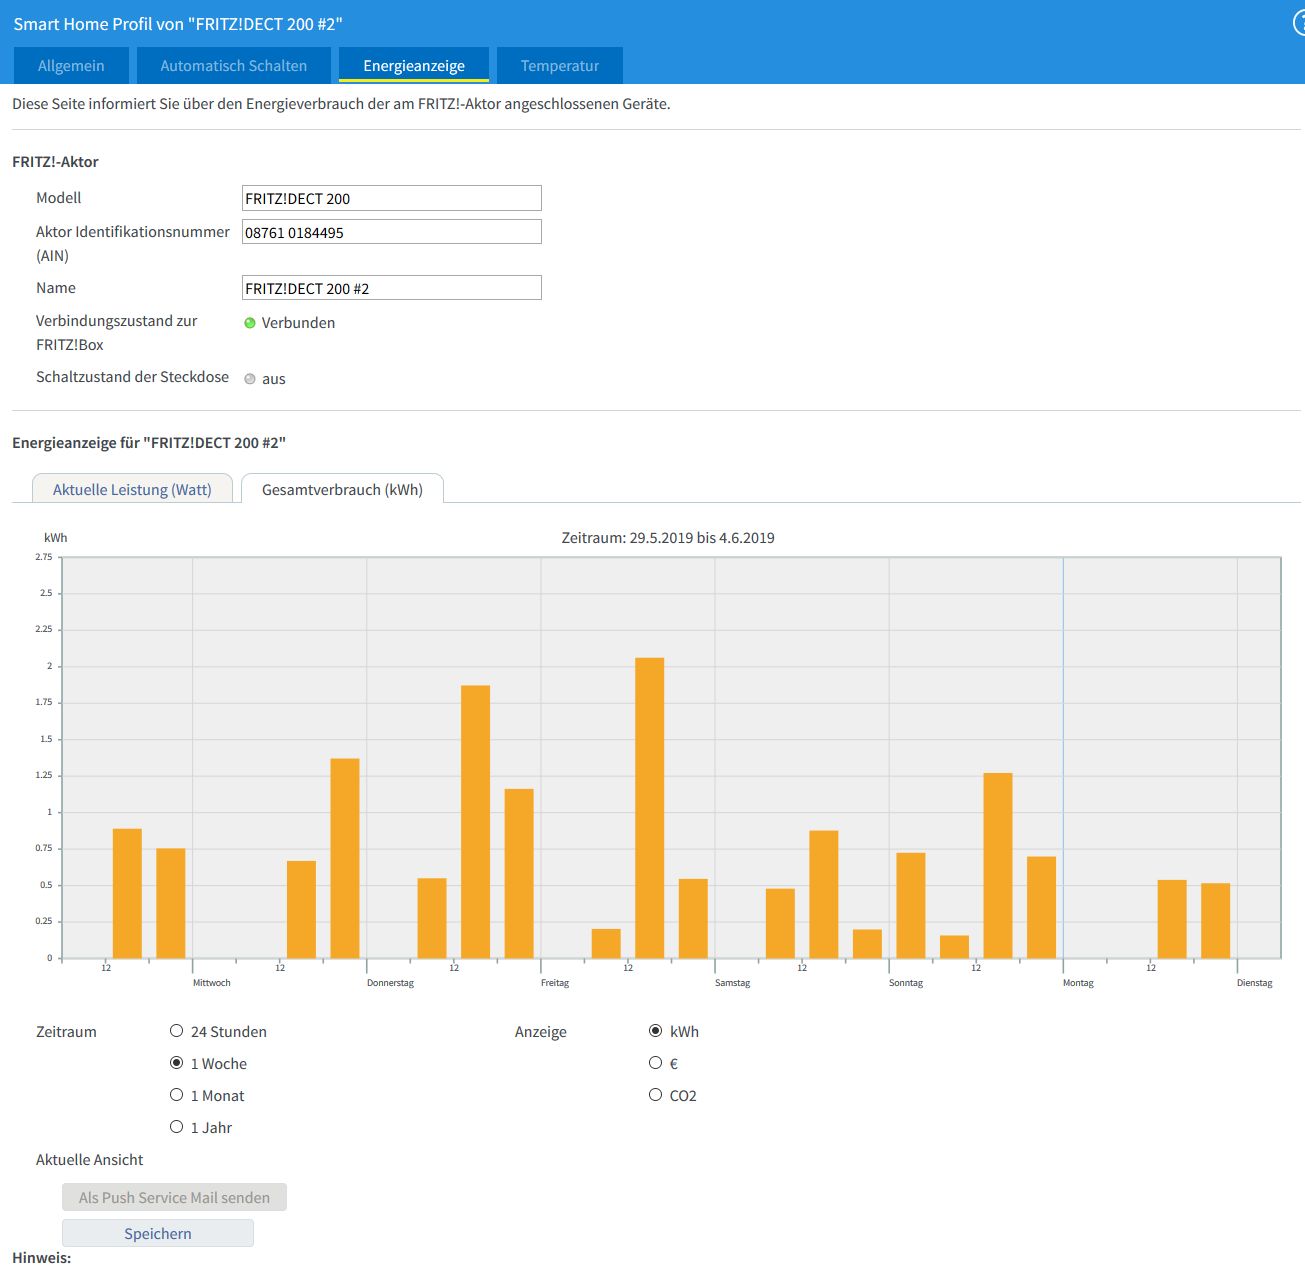Image resolution: width=1305 pixels, height=1270 pixels.
Task: Click the Mittwoch axis label
Action: pos(212,983)
